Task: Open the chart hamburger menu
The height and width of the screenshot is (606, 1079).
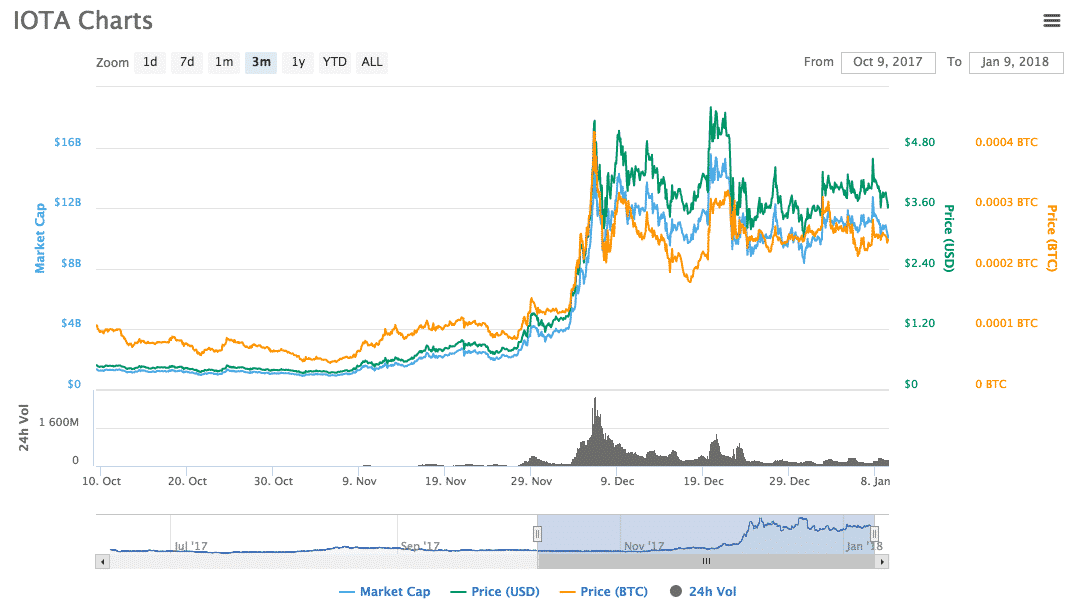Action: coord(1051,20)
